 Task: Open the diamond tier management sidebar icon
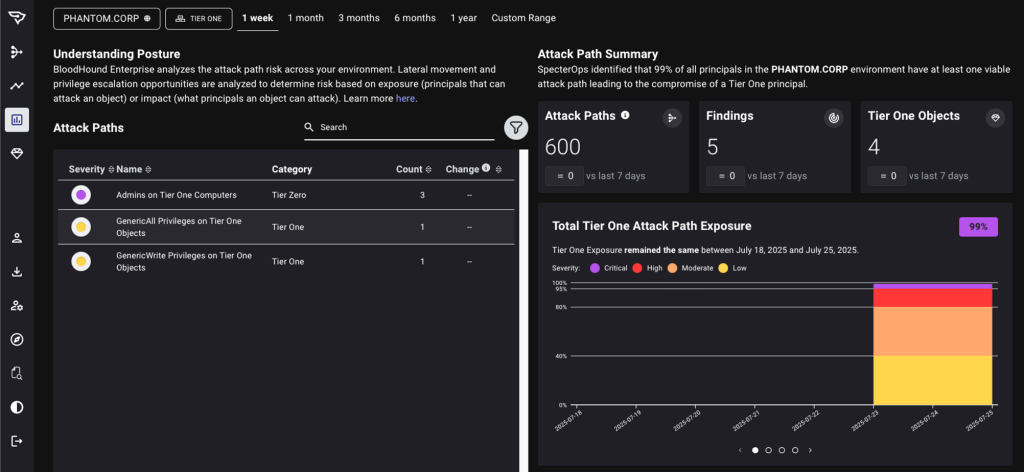pos(17,154)
